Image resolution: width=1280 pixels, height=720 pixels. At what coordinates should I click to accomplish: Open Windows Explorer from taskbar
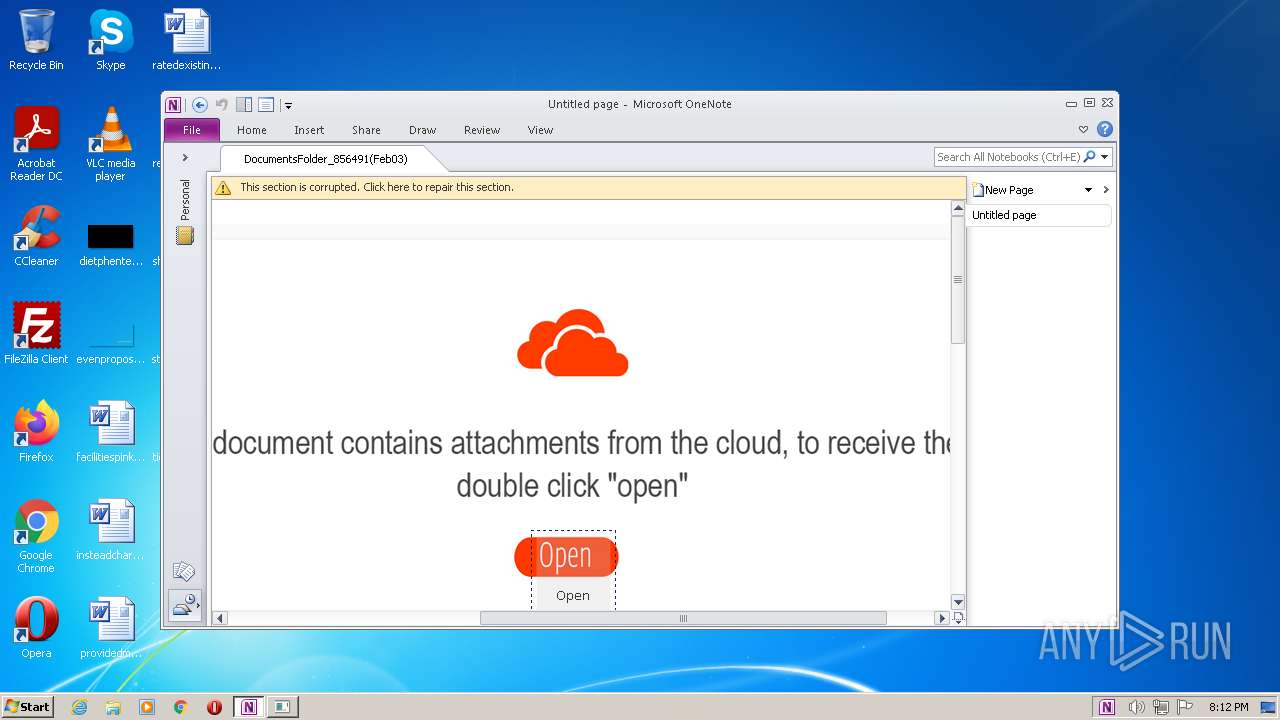coord(113,707)
